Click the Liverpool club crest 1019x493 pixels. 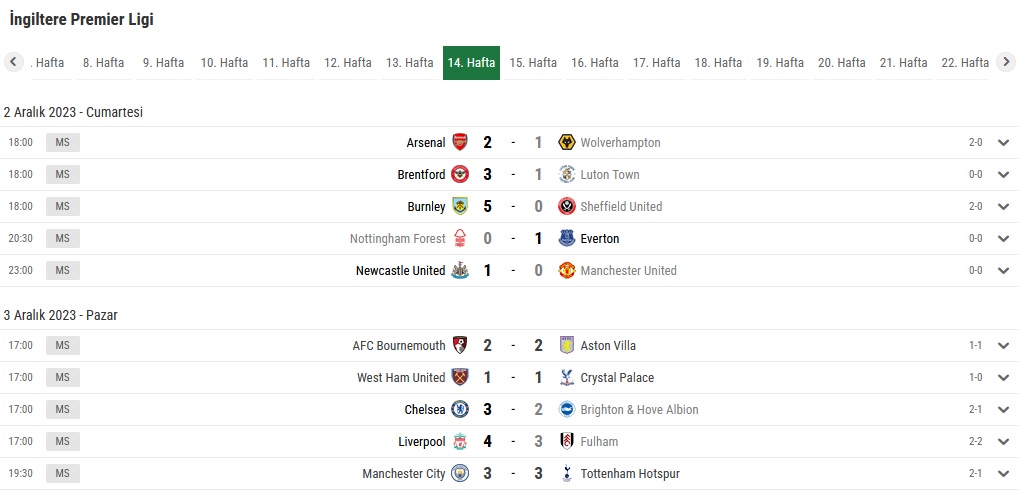460,441
